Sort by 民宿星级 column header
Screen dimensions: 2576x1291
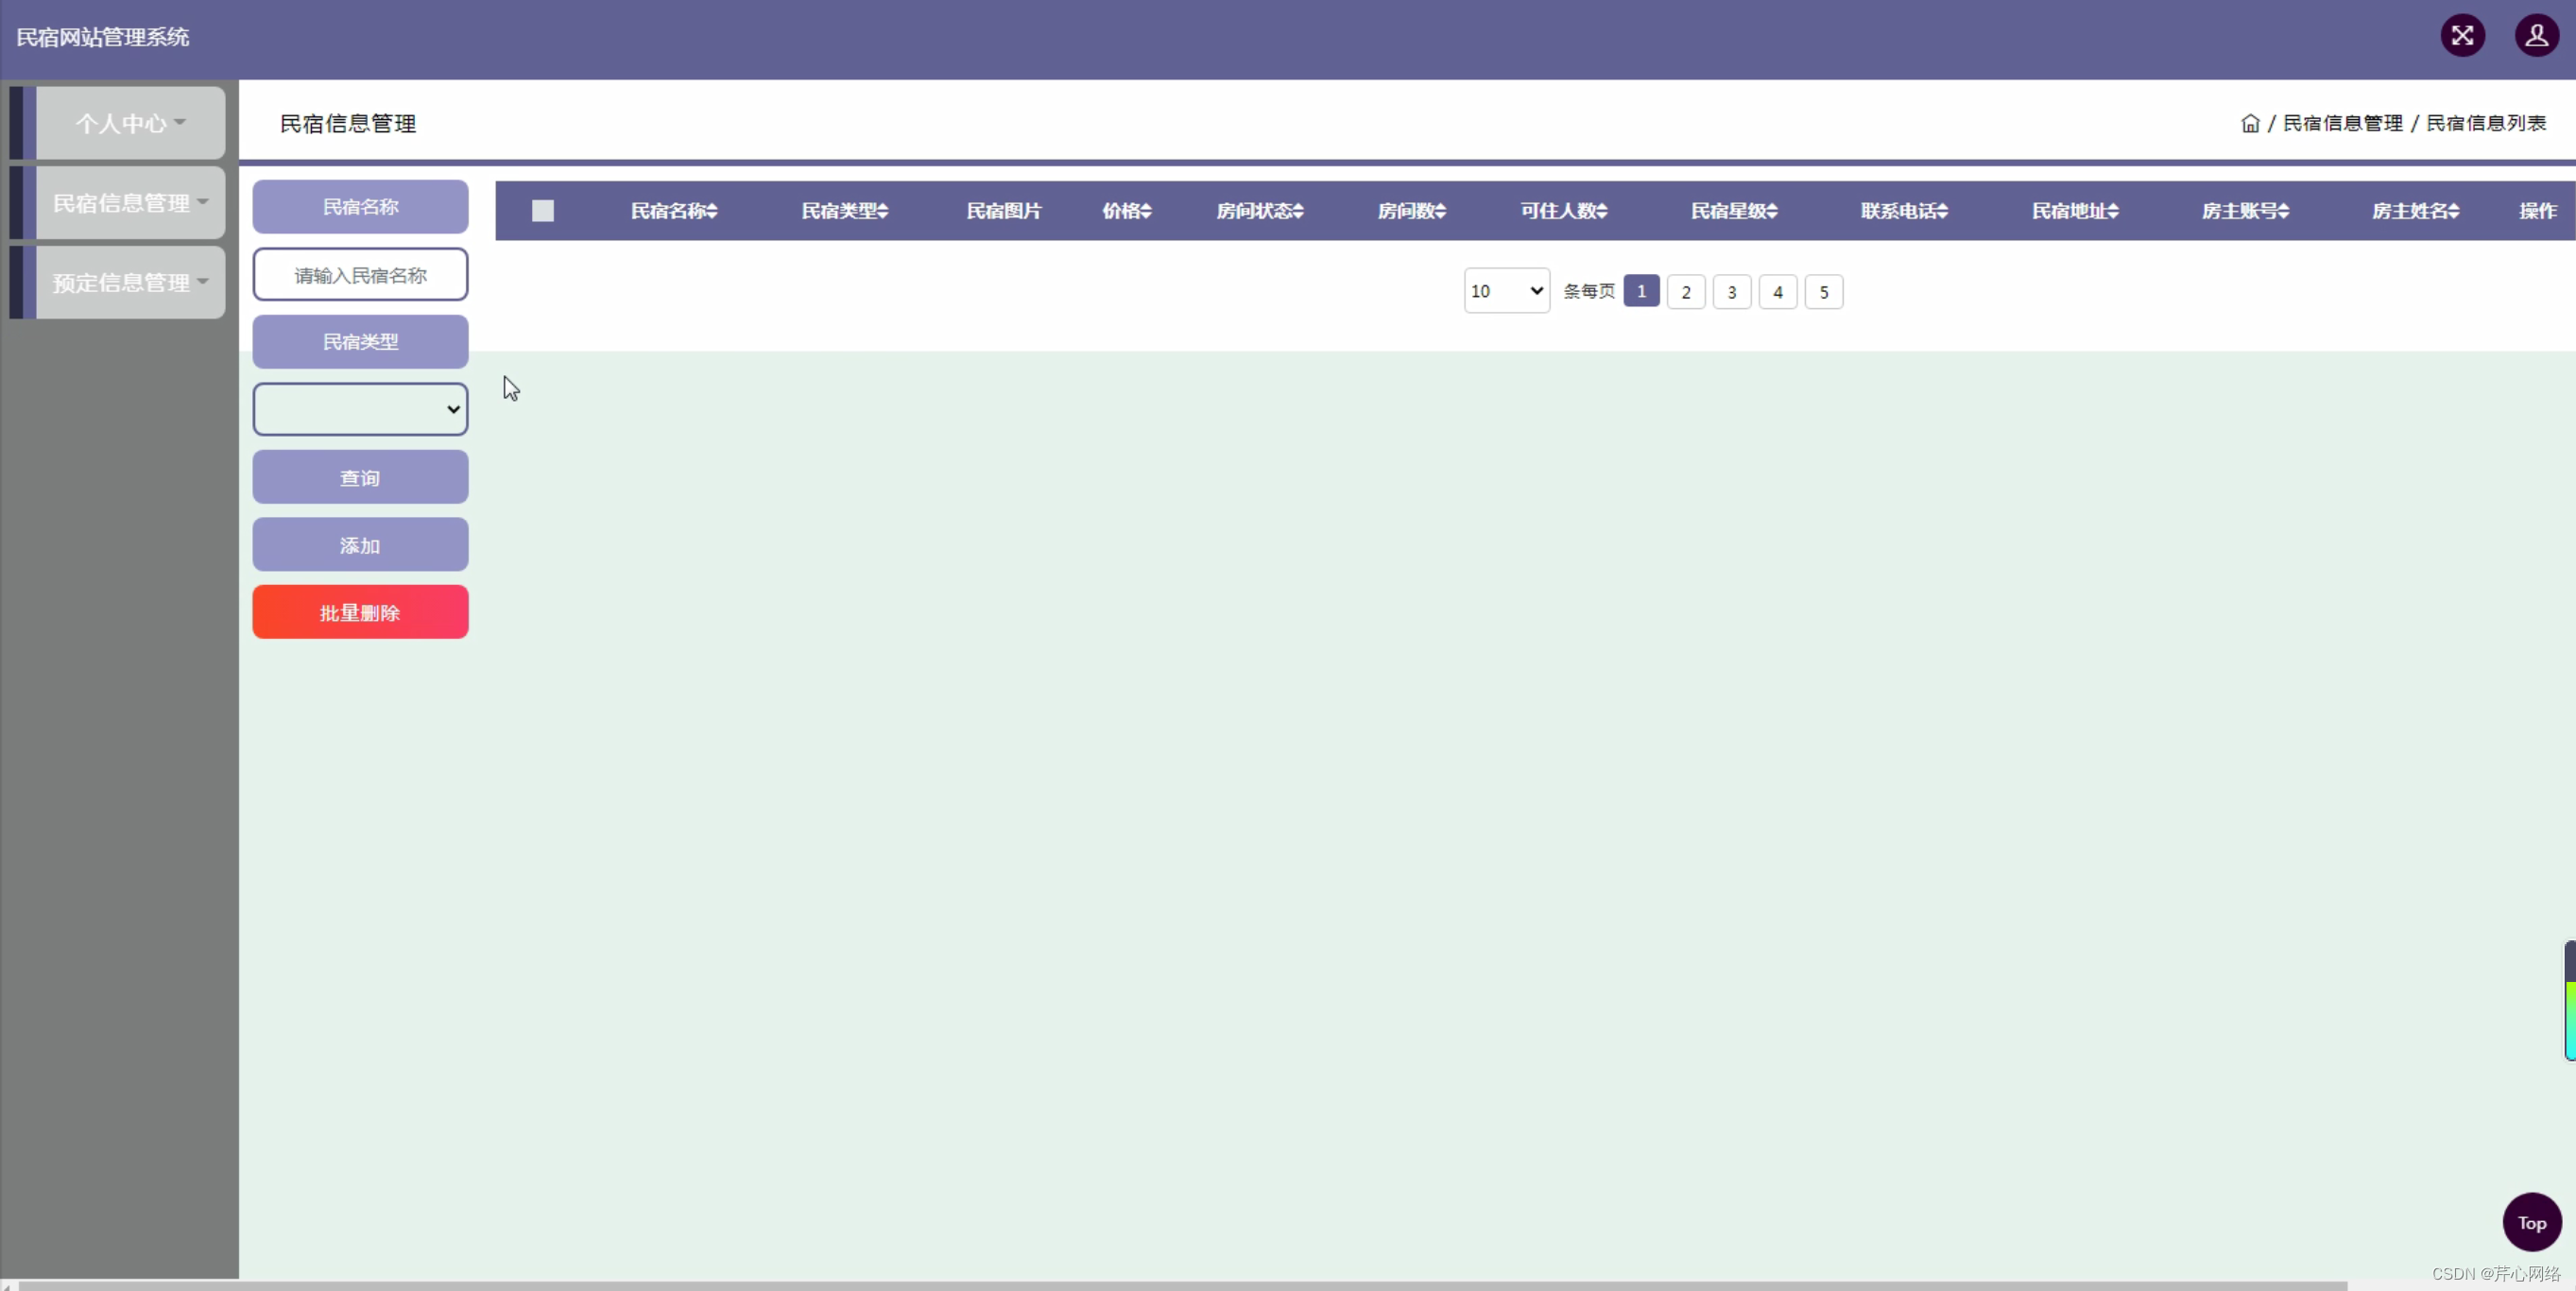(1734, 211)
